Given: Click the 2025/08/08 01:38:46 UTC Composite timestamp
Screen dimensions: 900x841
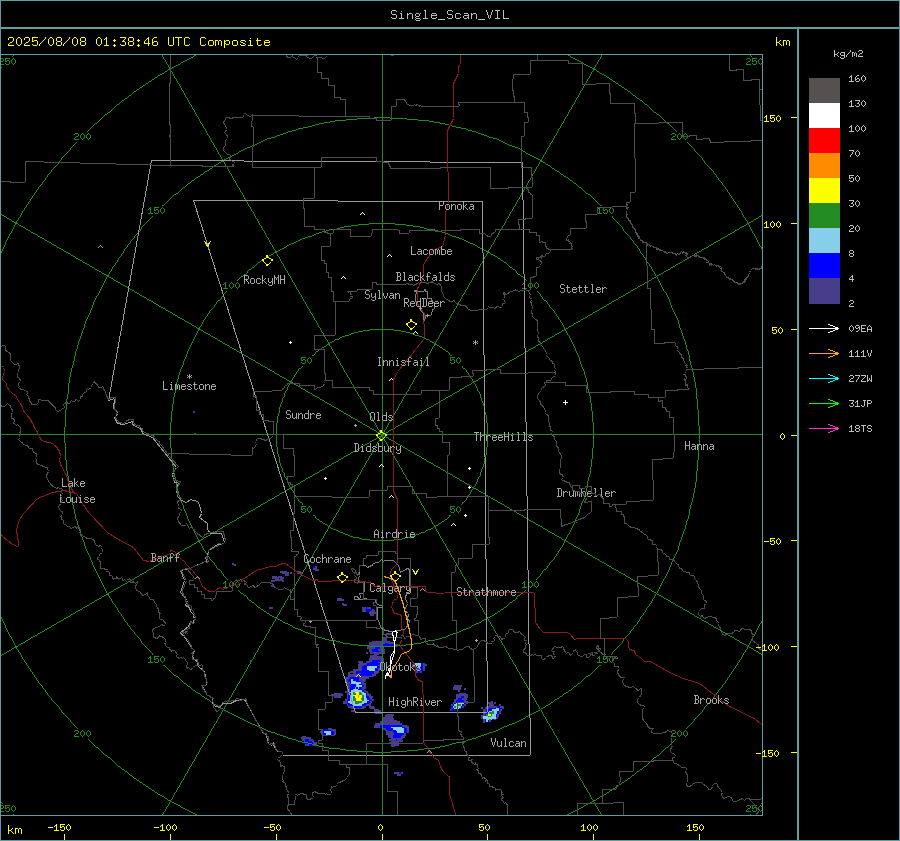Looking at the screenshot, I should tap(138, 42).
